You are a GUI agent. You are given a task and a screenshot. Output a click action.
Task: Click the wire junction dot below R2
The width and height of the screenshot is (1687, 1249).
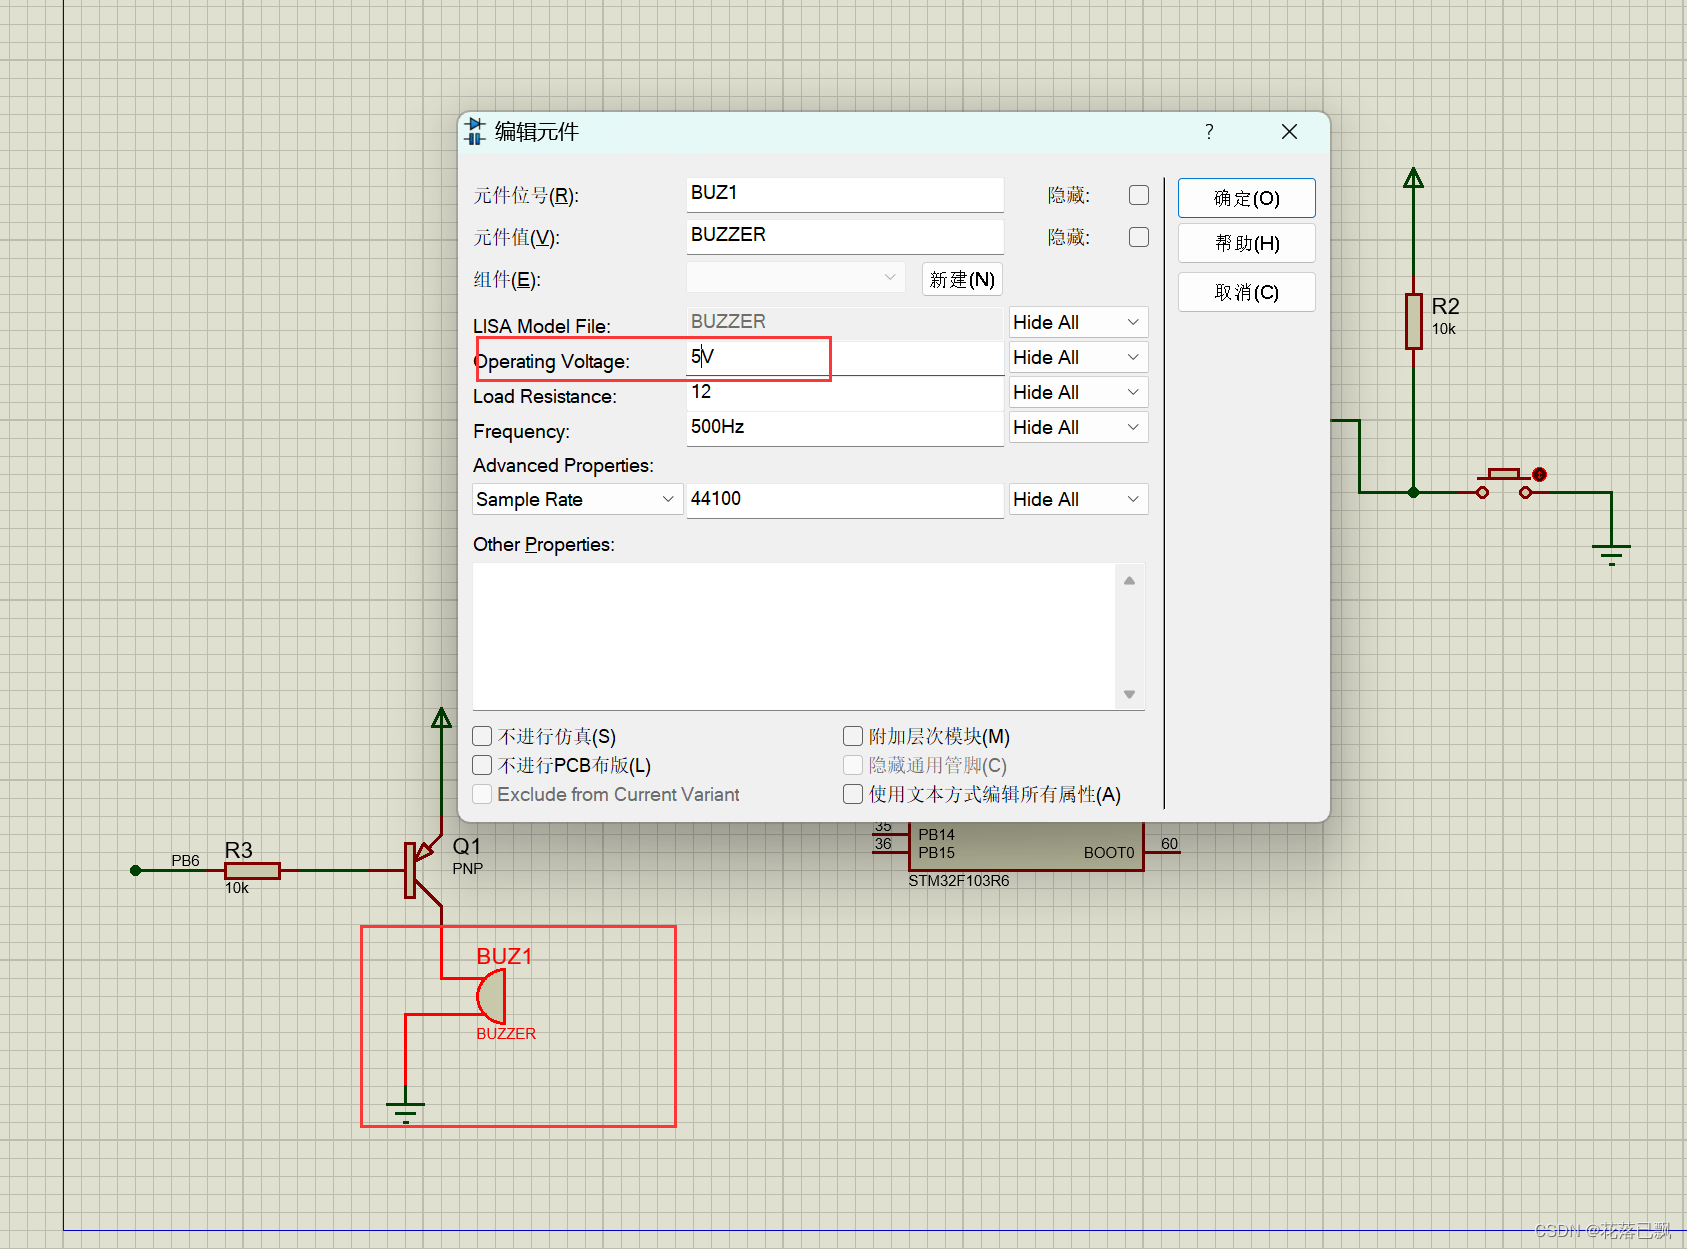1413,492
